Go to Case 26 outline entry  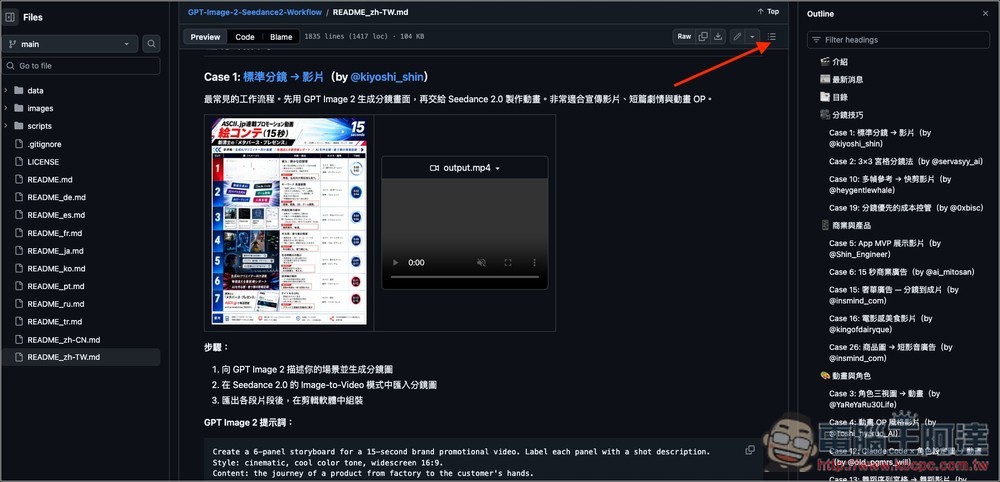pos(891,353)
